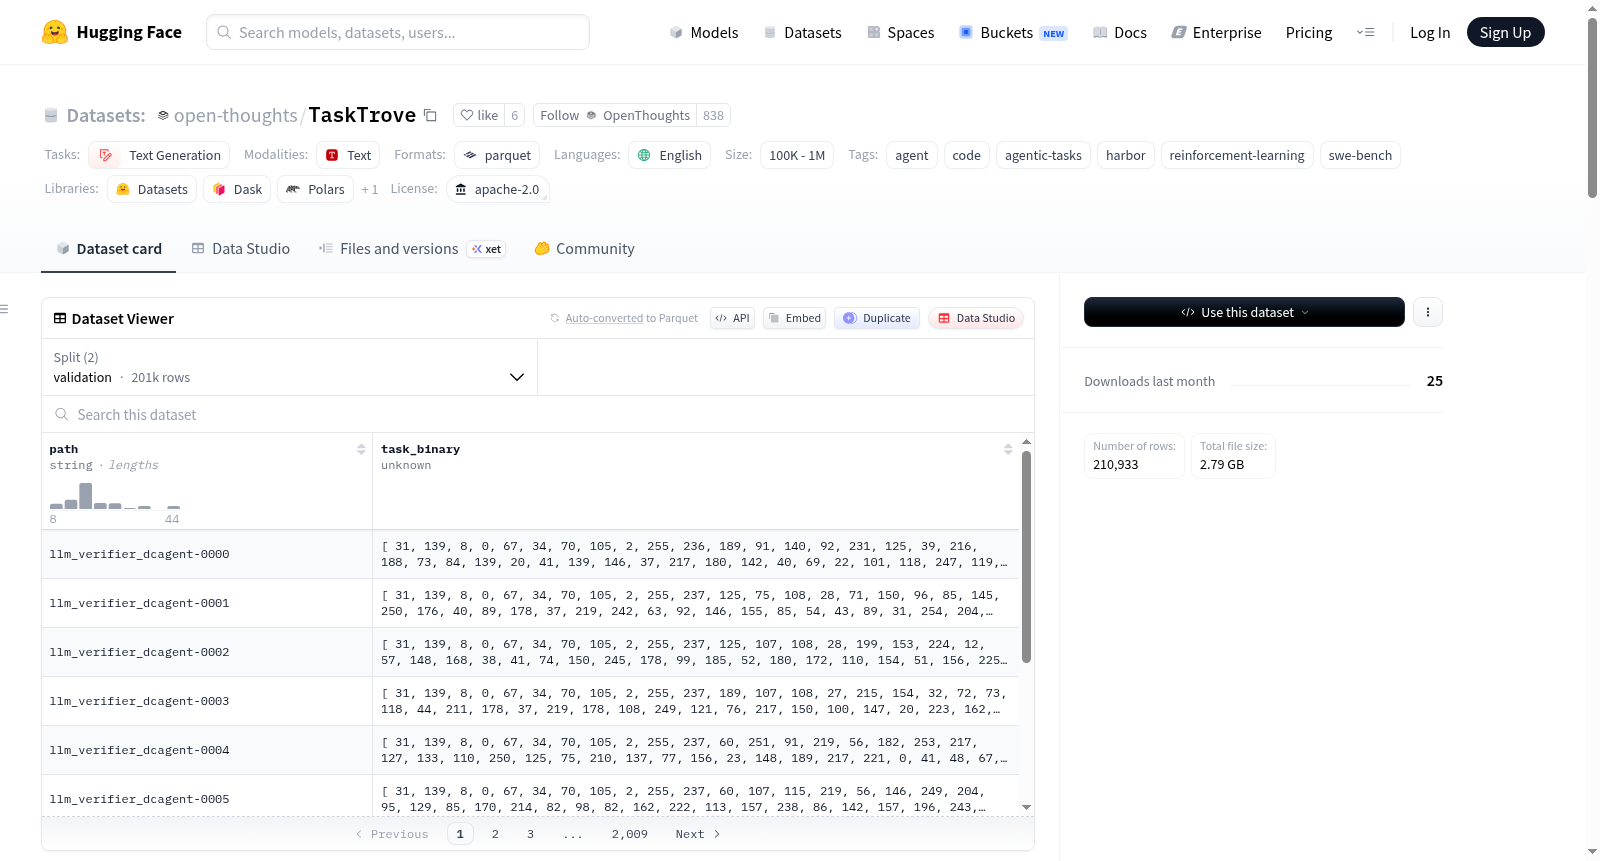Click the 100K - 1M size tag
1600x861 pixels.
(x=797, y=155)
